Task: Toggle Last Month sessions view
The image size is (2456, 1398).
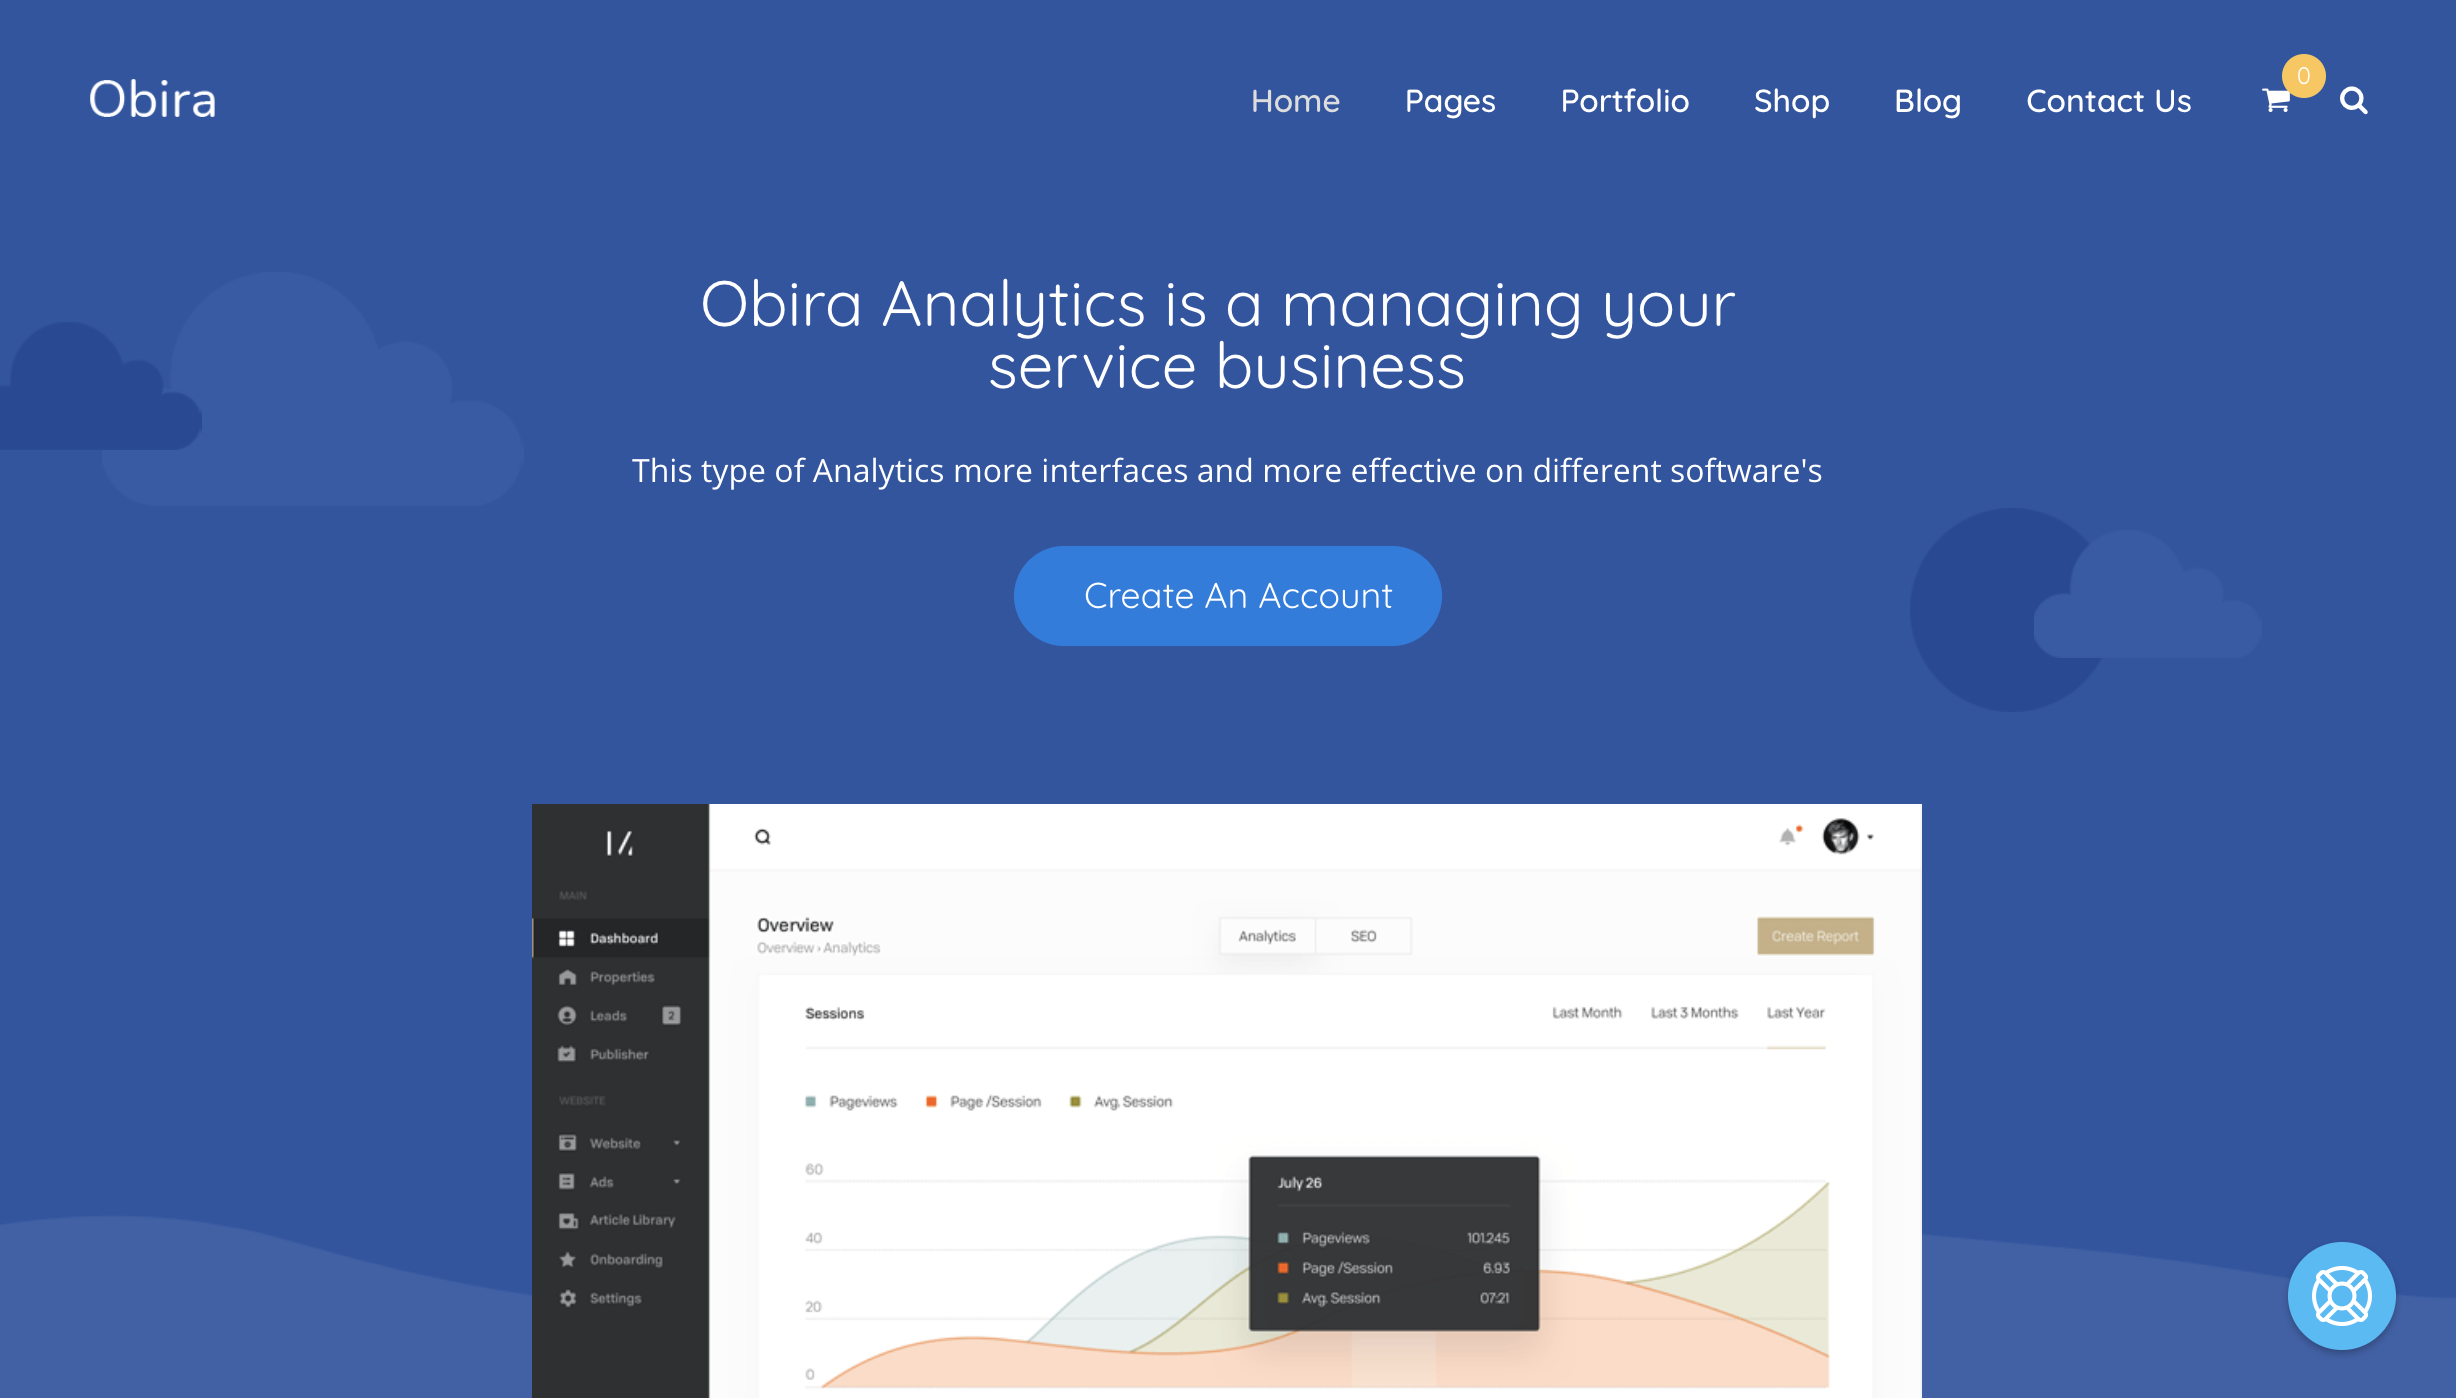Action: 1582,1014
